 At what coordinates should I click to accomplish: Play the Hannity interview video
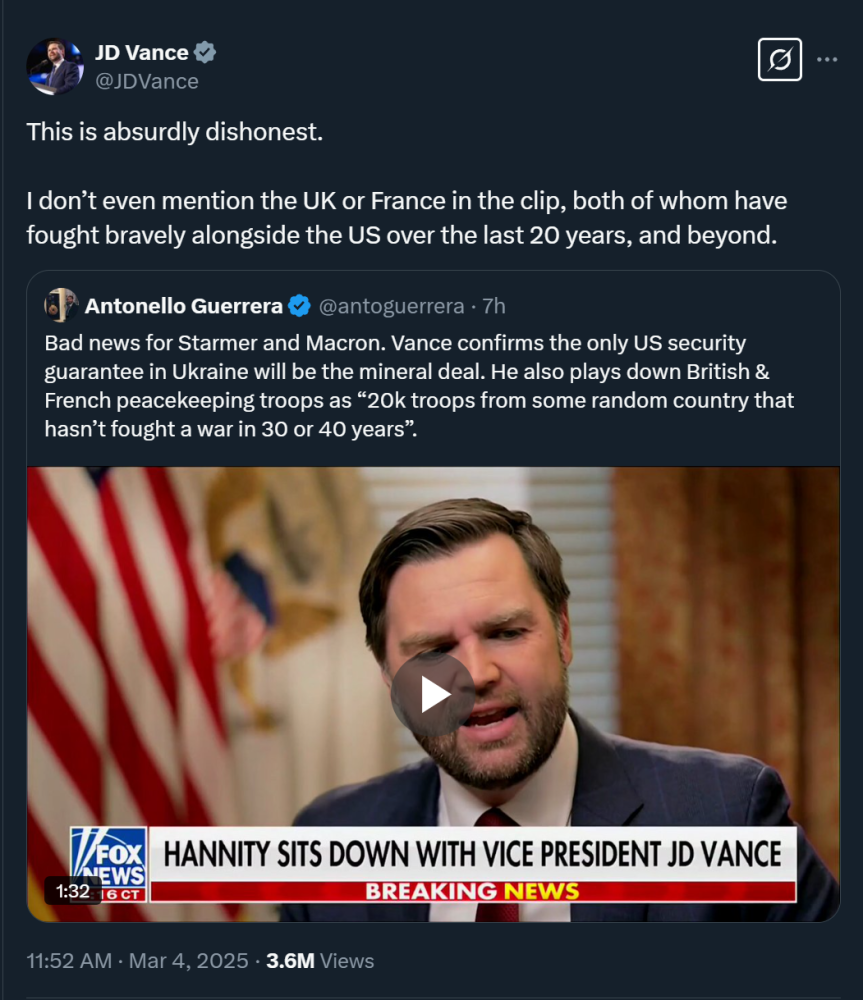[x=432, y=694]
